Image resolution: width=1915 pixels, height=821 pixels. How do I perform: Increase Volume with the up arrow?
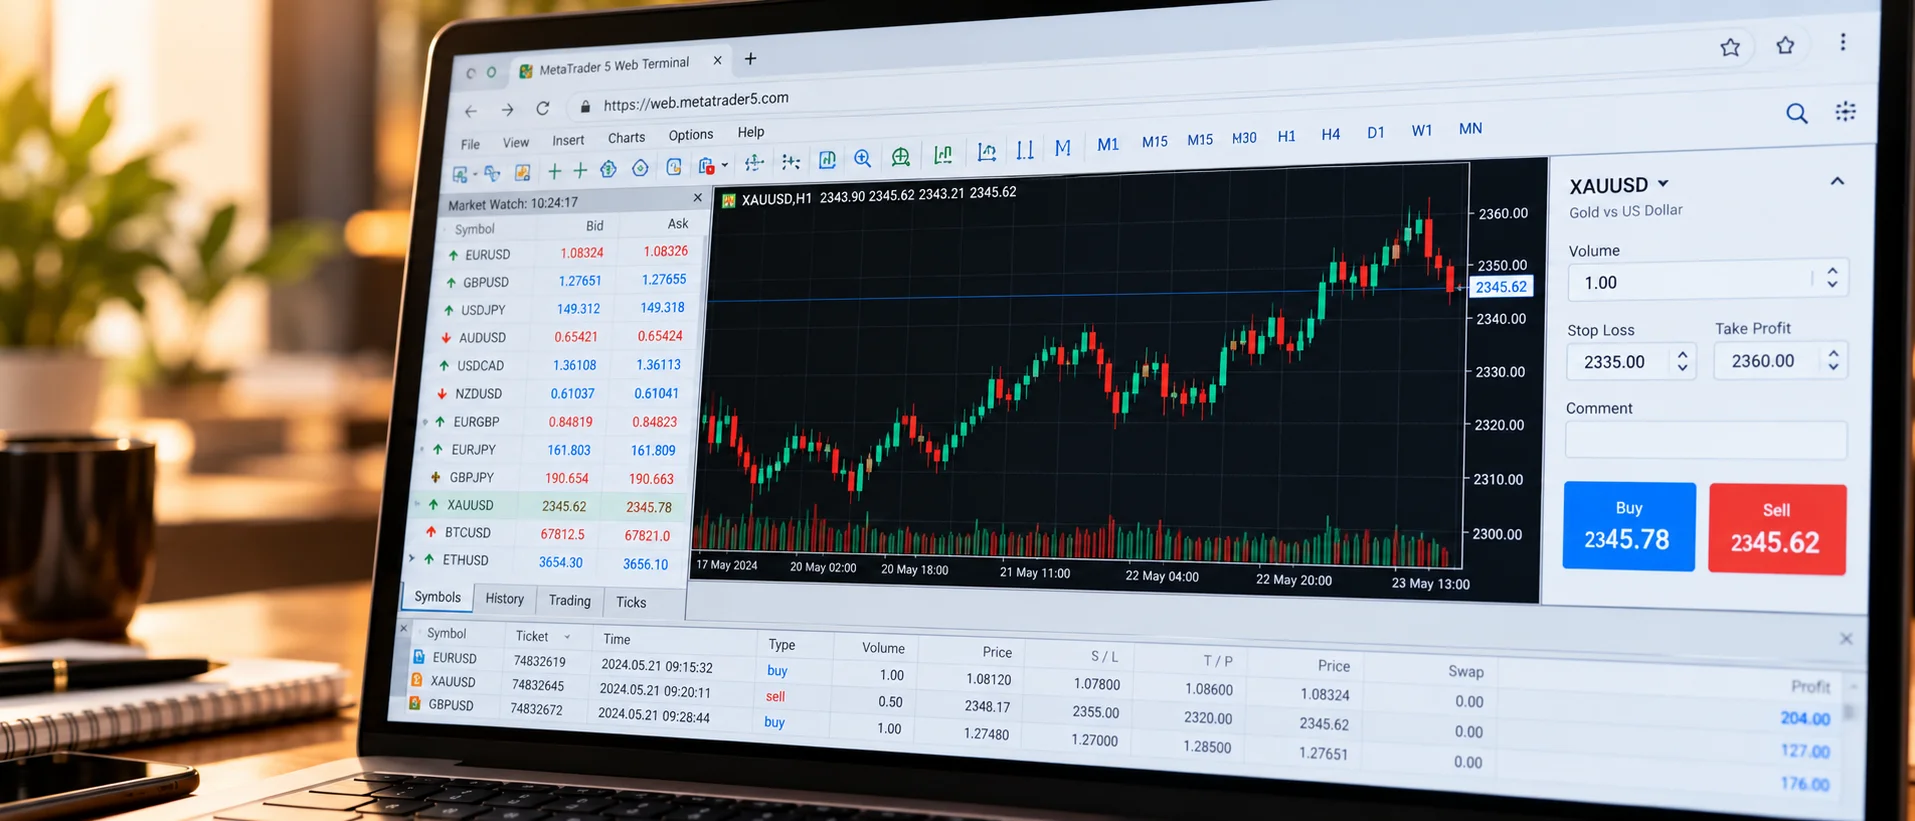tap(1832, 271)
